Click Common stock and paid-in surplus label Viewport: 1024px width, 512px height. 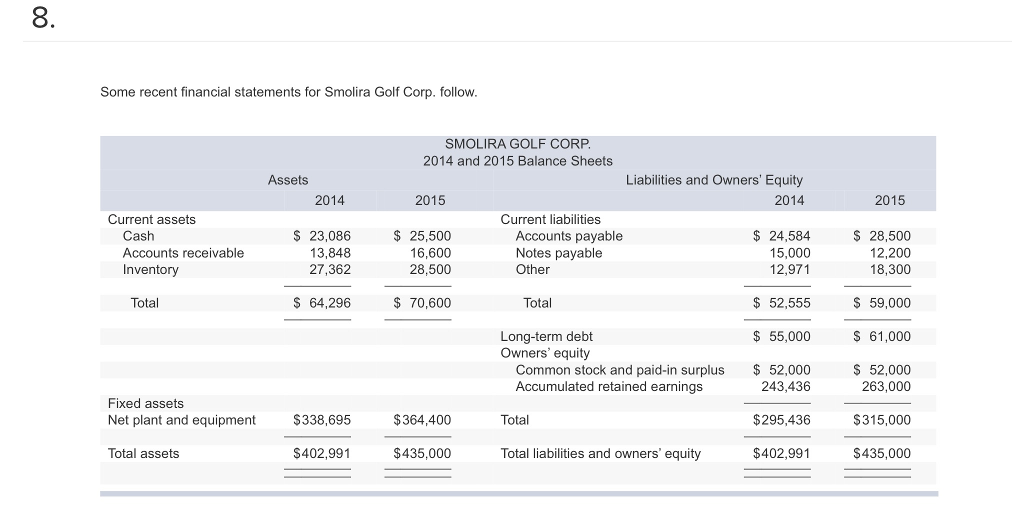pos(620,370)
